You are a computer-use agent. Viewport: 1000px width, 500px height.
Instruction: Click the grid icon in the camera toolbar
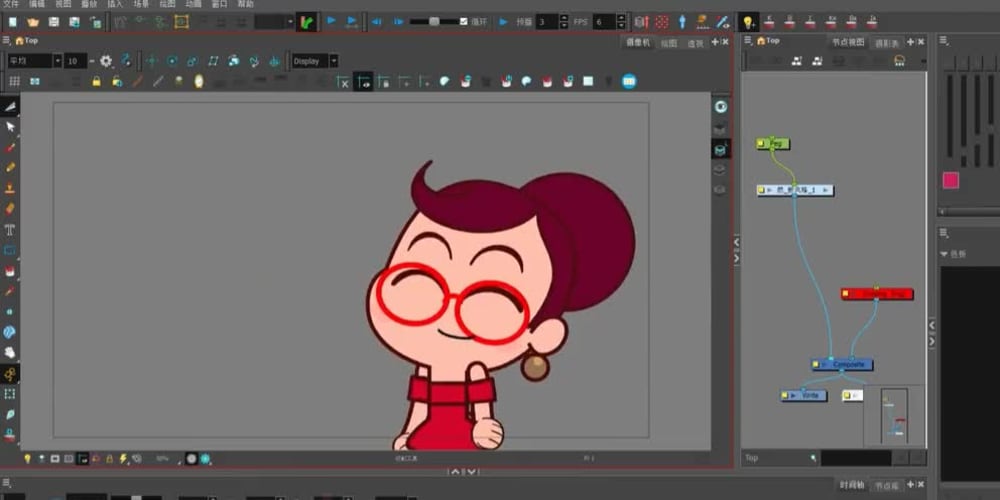pos(14,82)
